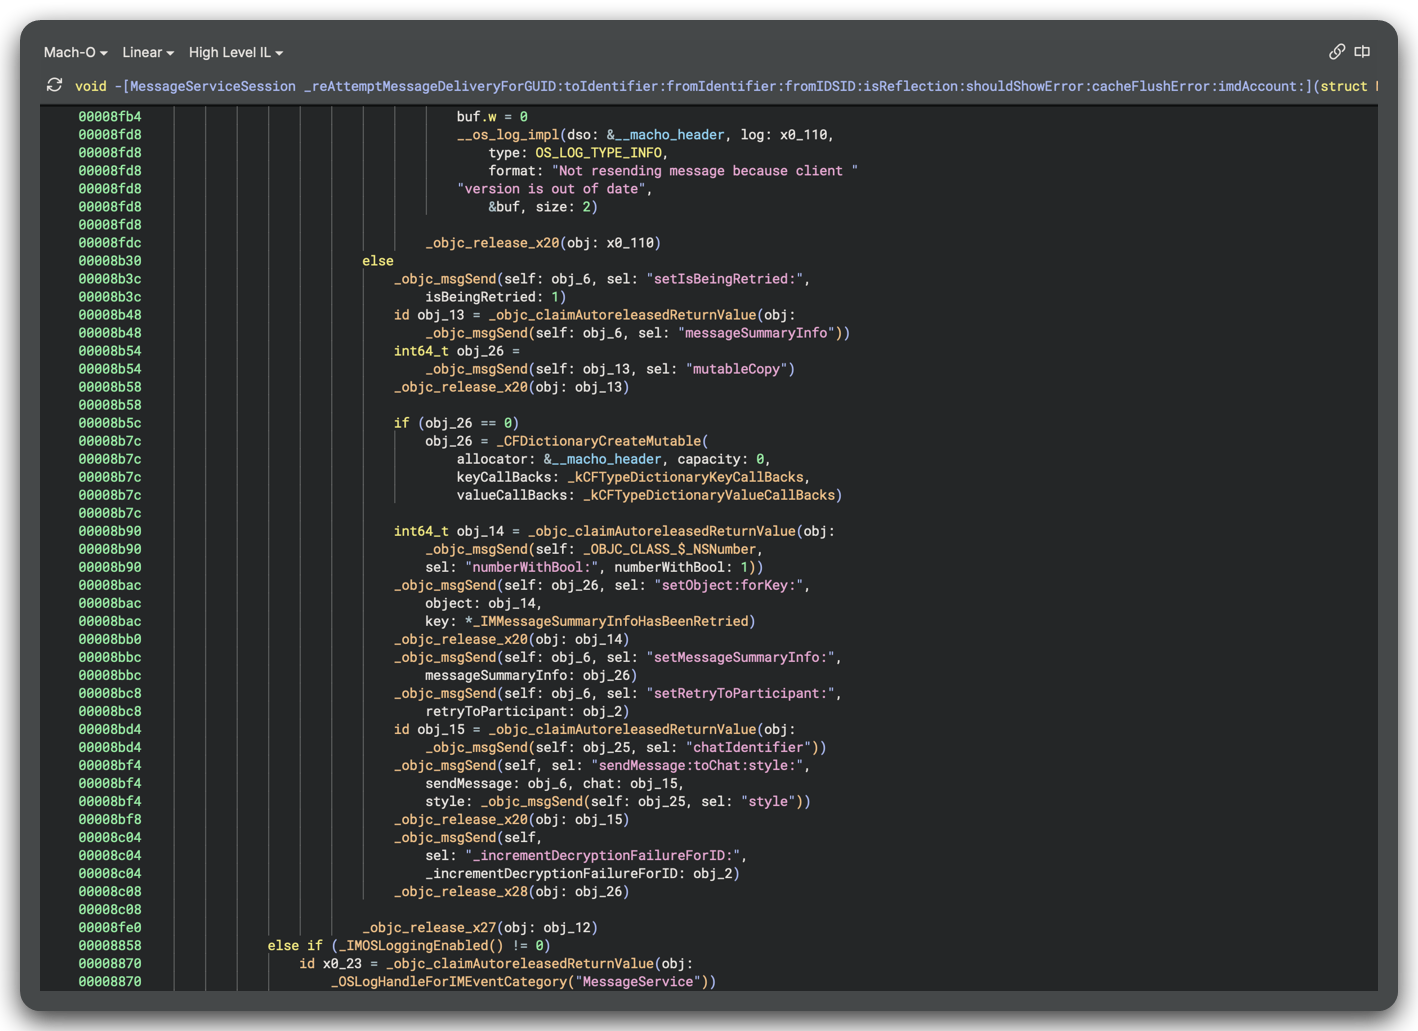
Task: Click _kCFTypeDictionaryValueCallBacks symbol
Action: (x=709, y=495)
